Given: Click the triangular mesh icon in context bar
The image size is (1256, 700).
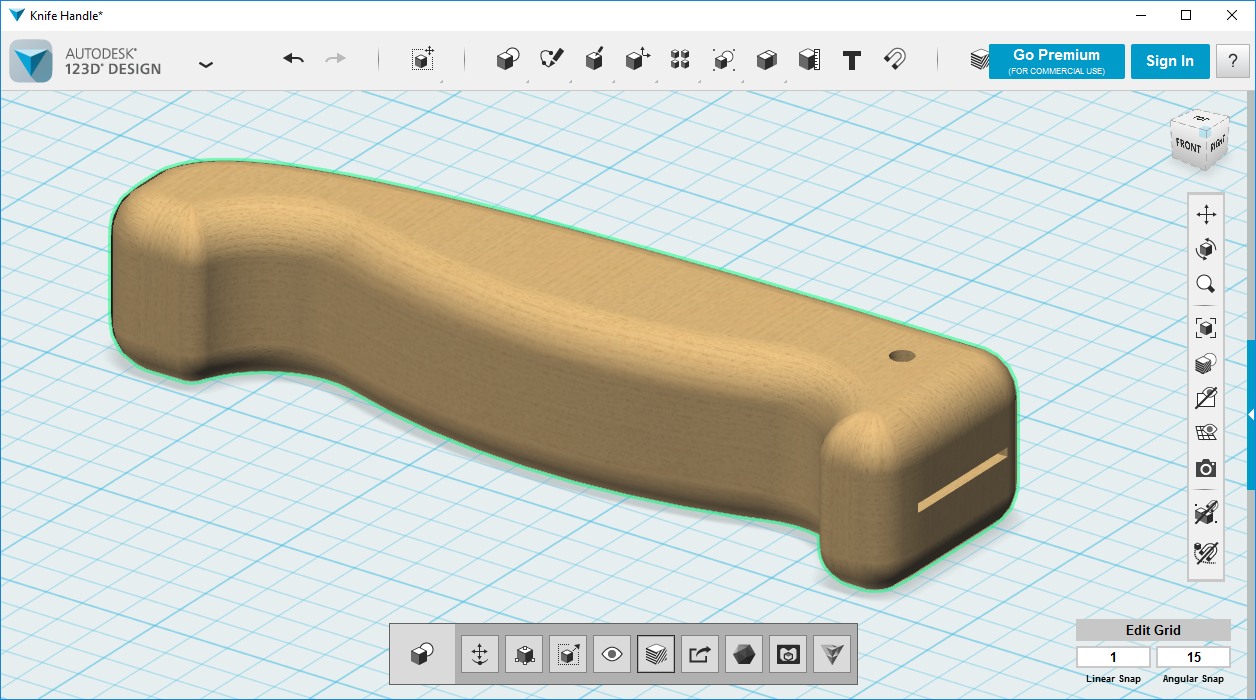Looking at the screenshot, I should click(x=831, y=655).
